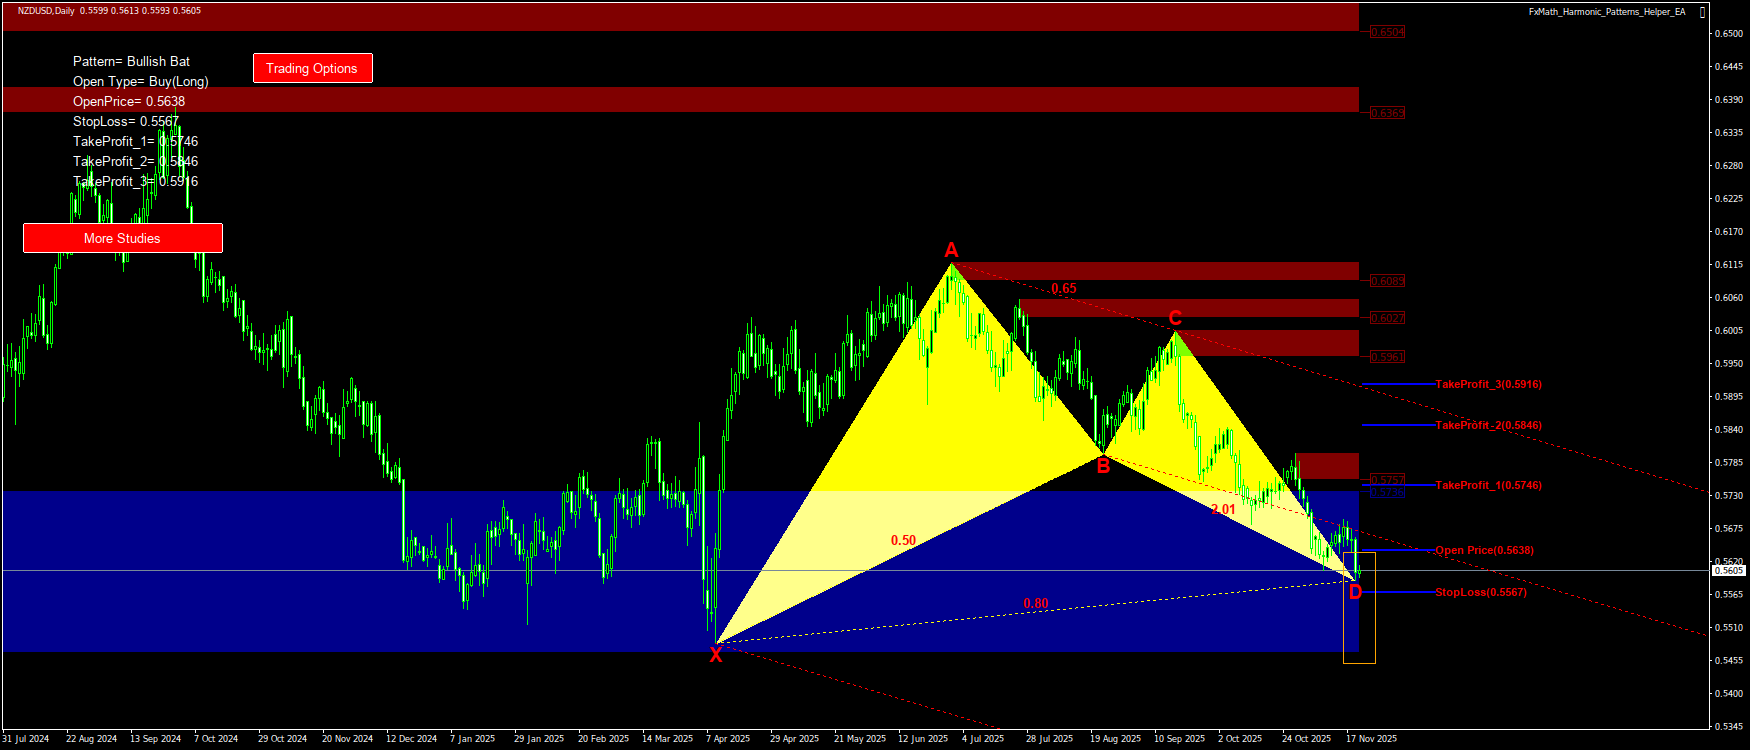The height and width of the screenshot is (750, 1750).
Task: Click the TakeProfit_3(0.5916) level label
Action: 1488,384
